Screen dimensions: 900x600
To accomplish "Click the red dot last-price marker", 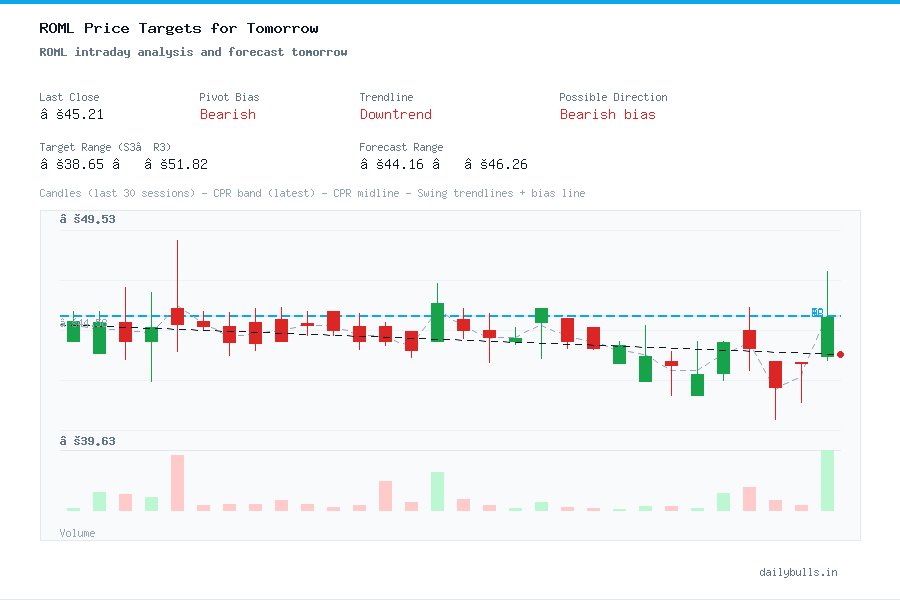I will coord(840,354).
